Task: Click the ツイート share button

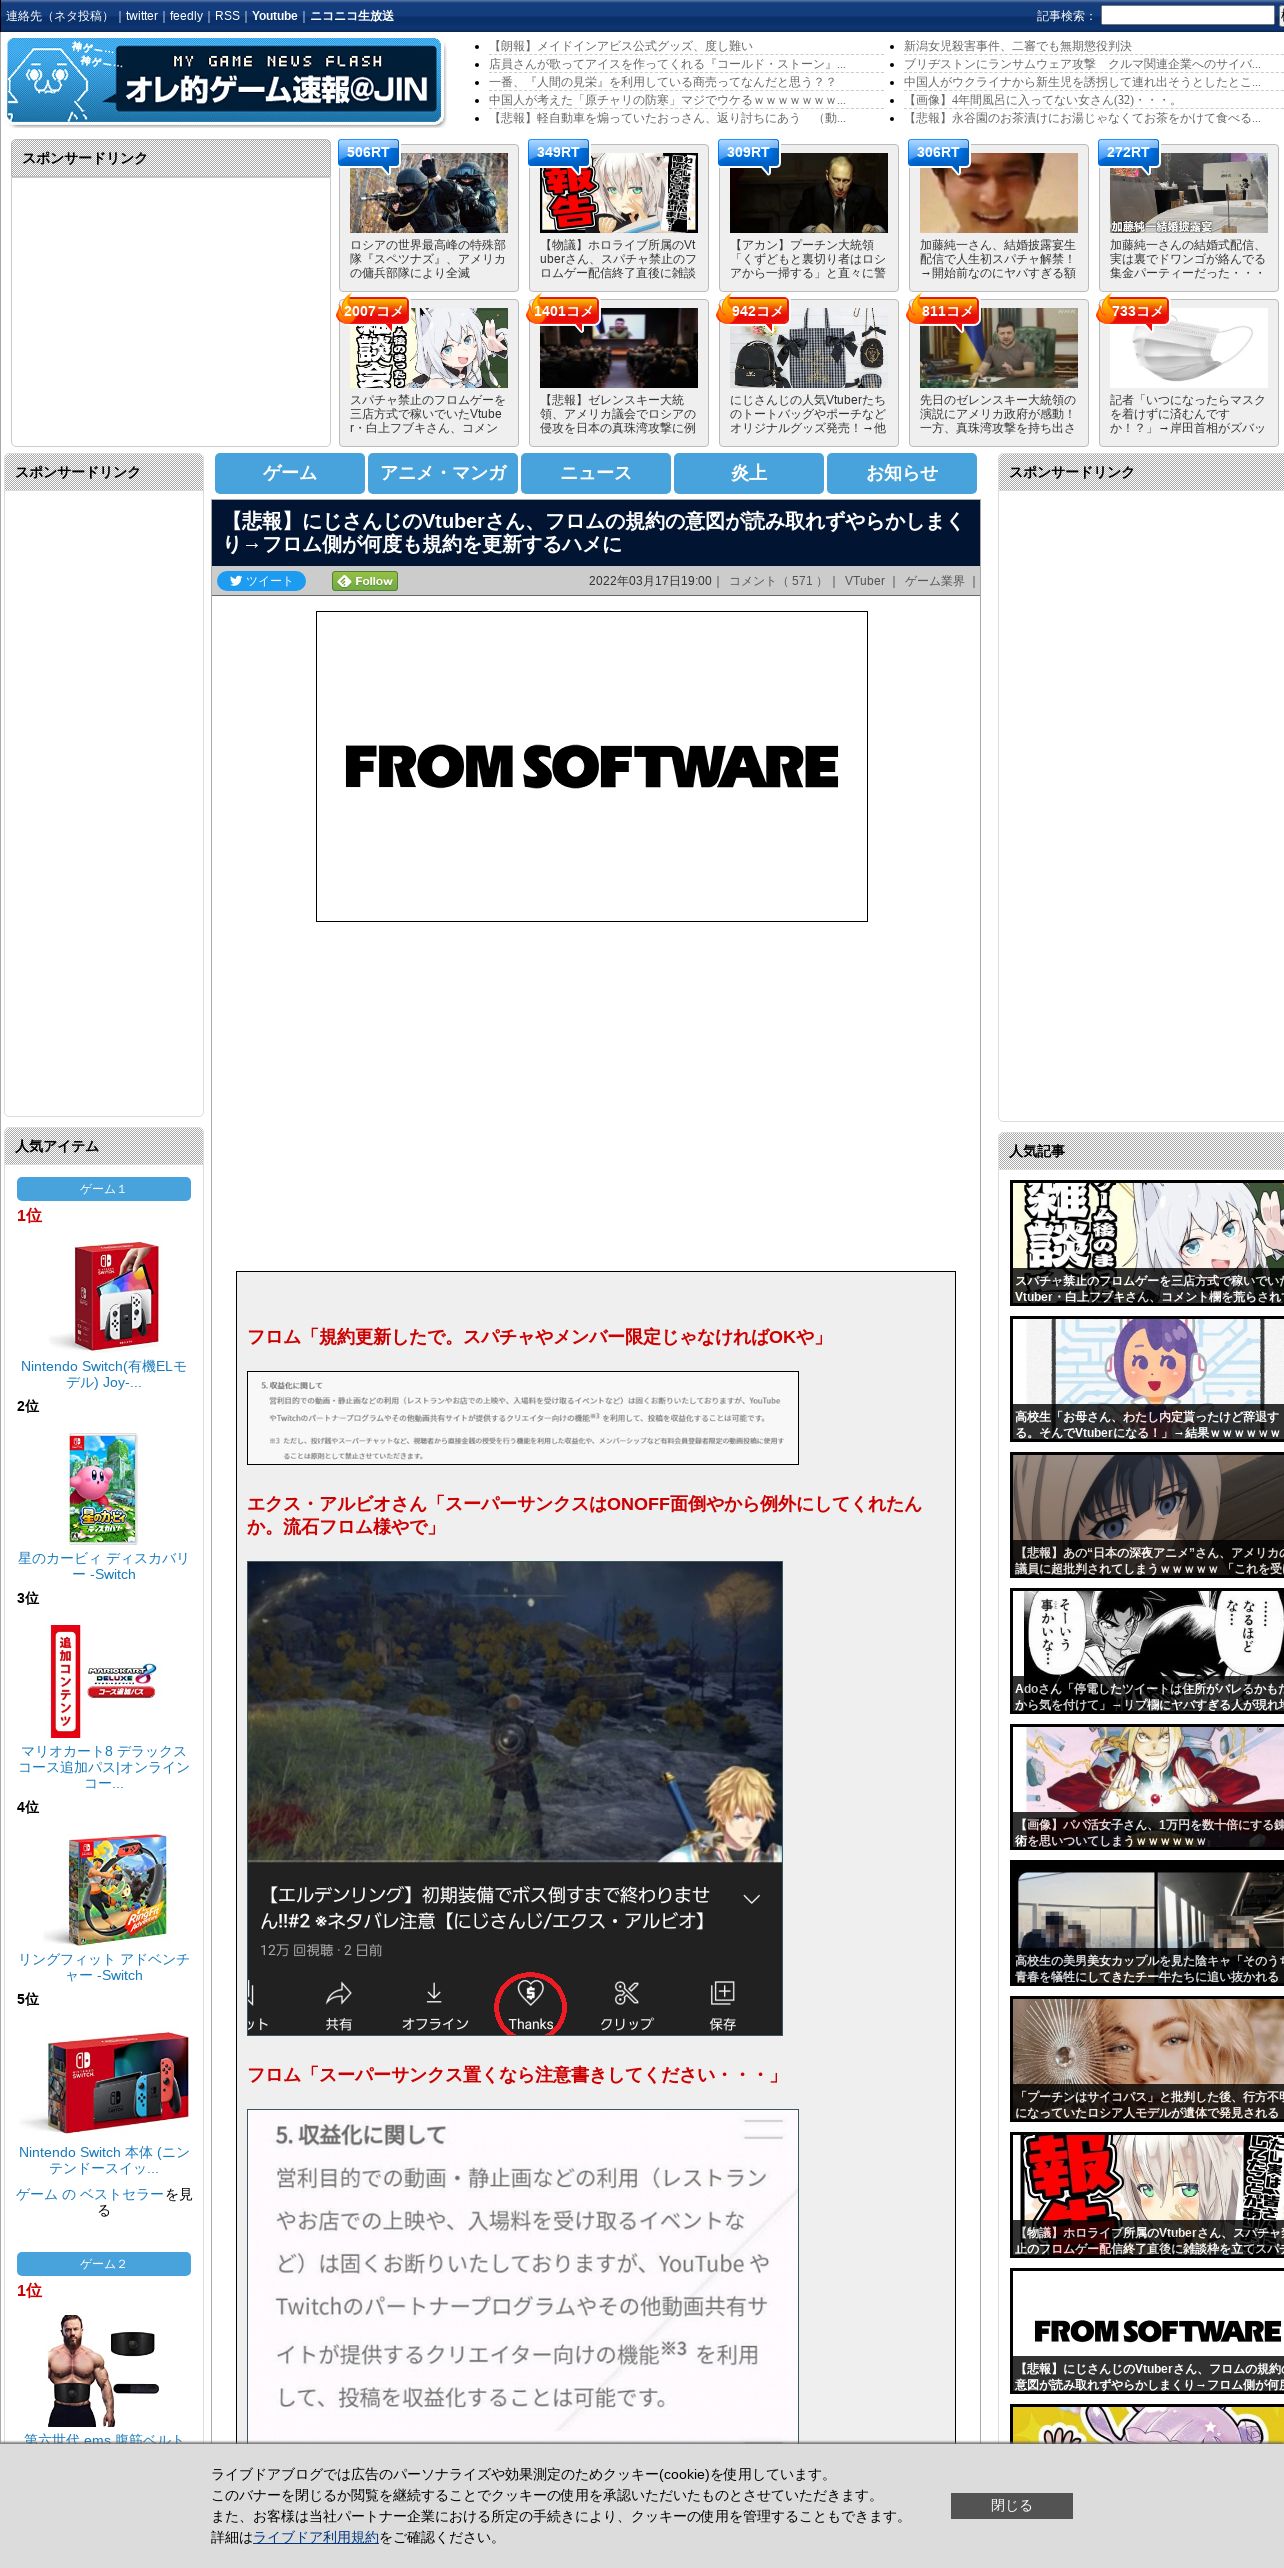Action: pyautogui.click(x=261, y=581)
